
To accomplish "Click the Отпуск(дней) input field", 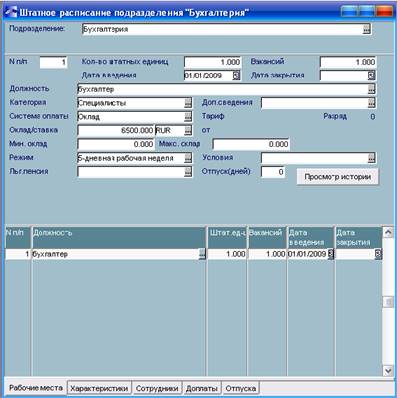I will coord(273,172).
